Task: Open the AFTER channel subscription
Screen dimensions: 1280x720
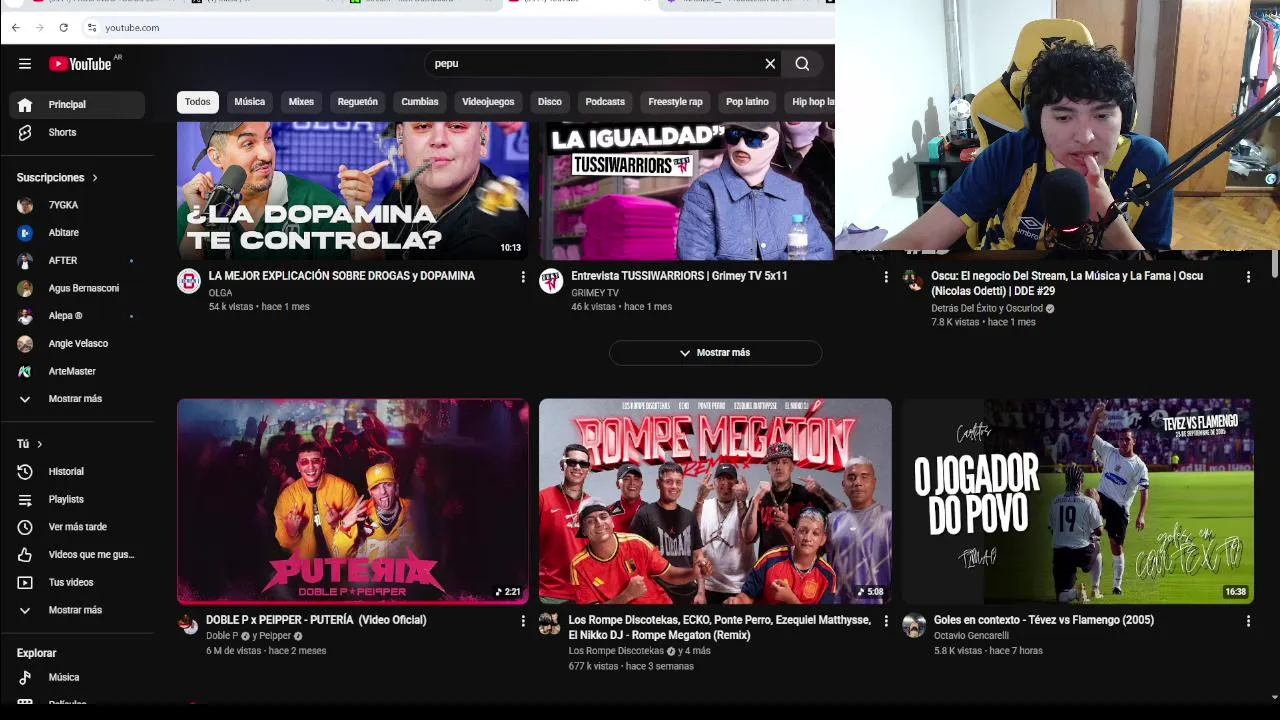Action: (77, 261)
